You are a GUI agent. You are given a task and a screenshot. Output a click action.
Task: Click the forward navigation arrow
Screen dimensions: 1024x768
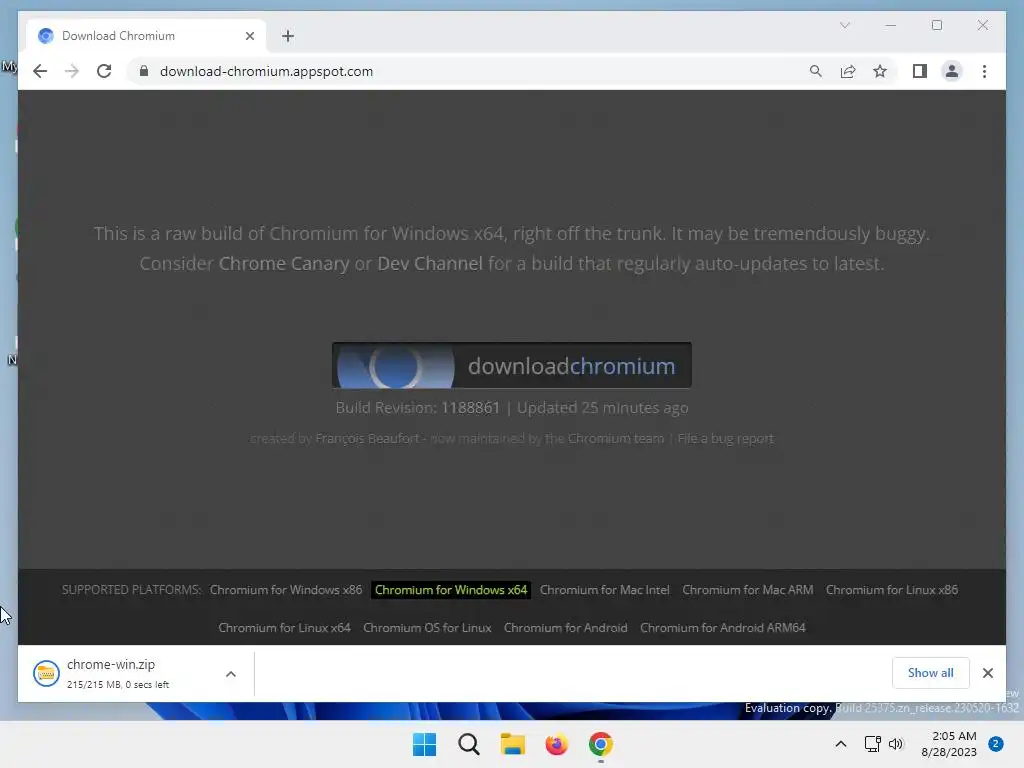pos(72,71)
